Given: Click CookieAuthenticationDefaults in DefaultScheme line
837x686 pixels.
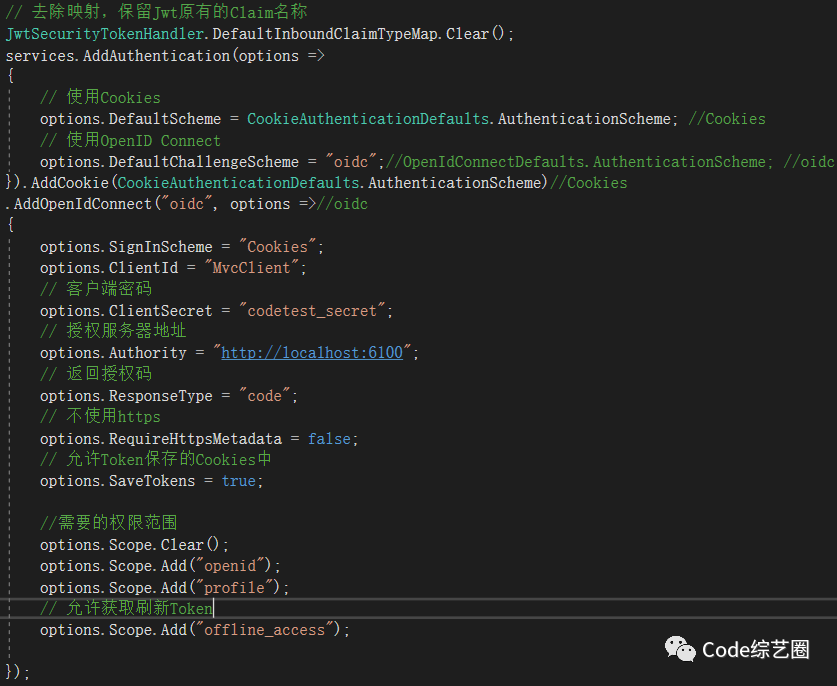Looking at the screenshot, I should (368, 119).
